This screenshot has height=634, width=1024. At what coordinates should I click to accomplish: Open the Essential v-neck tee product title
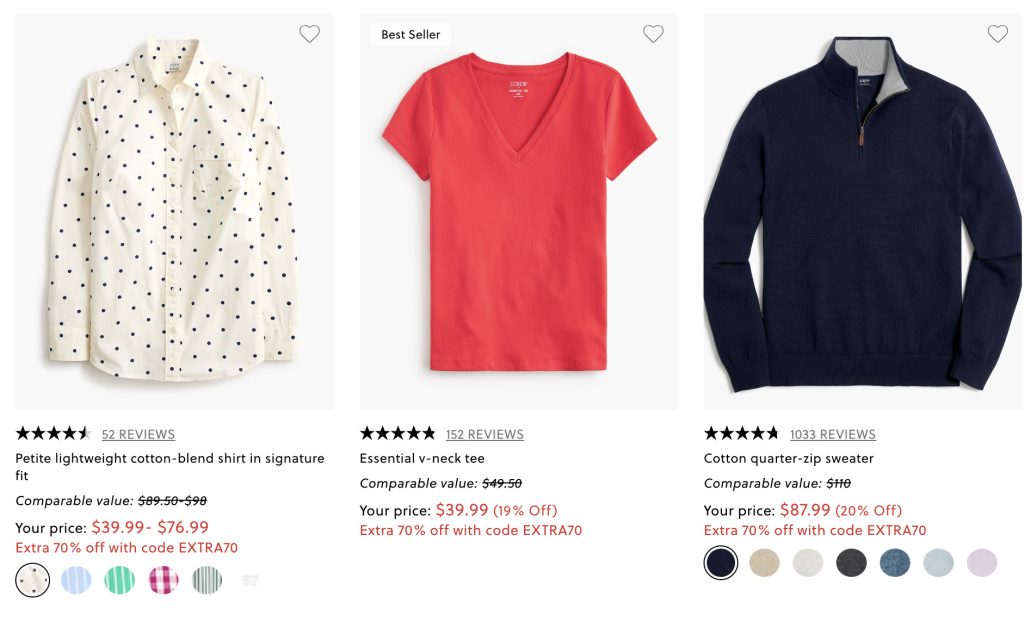pos(422,458)
